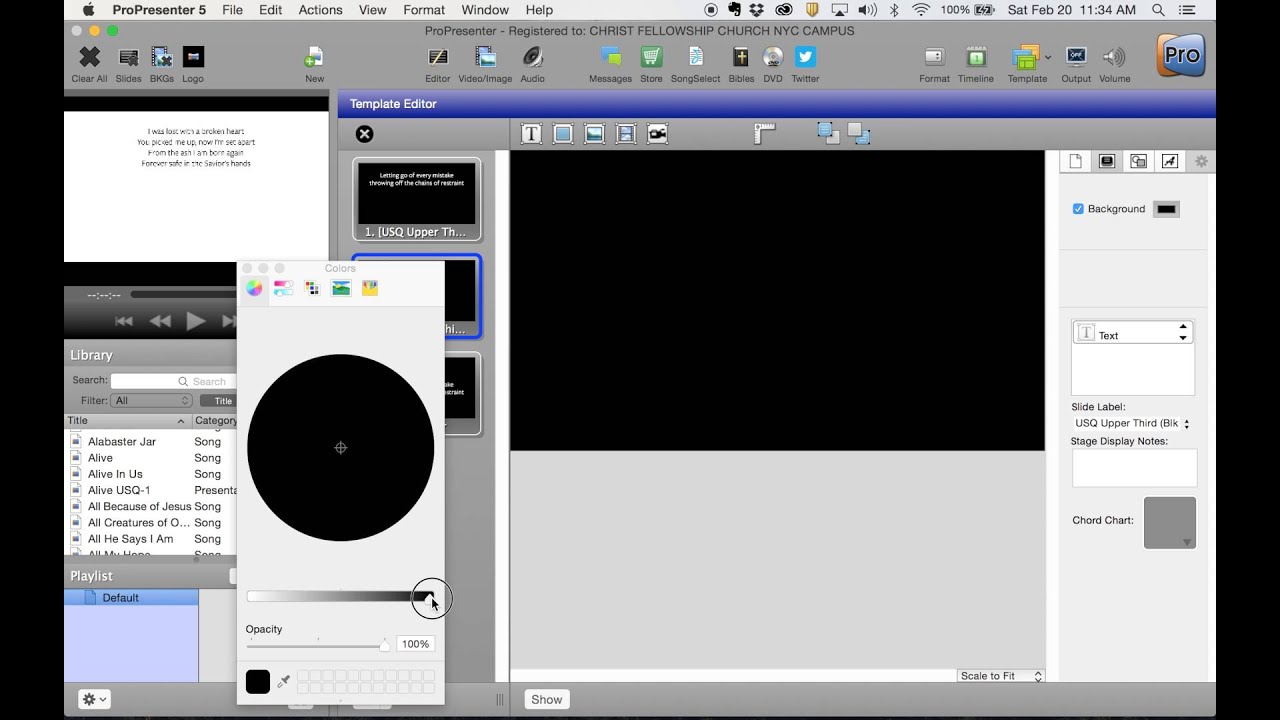Click the Show button

click(x=546, y=699)
